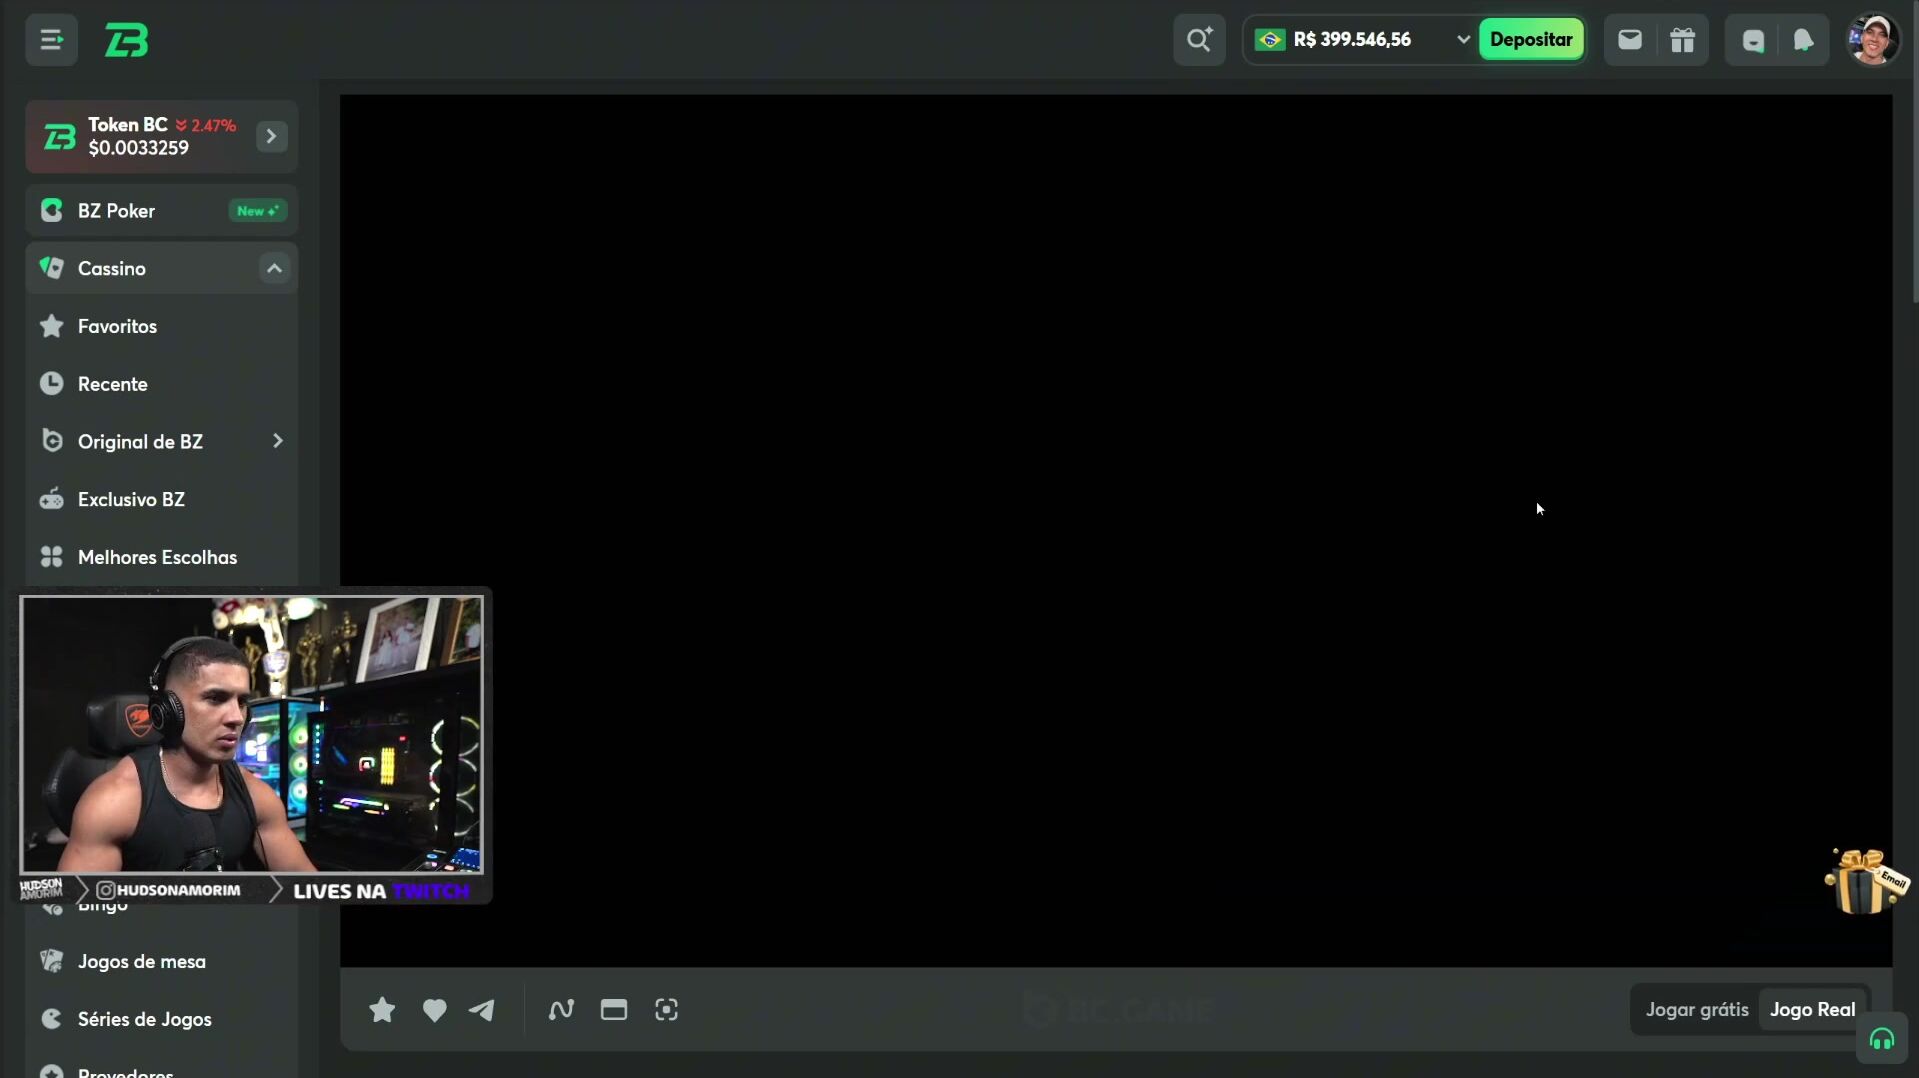Click the Melhores Escolhas grid icon

(x=52, y=557)
